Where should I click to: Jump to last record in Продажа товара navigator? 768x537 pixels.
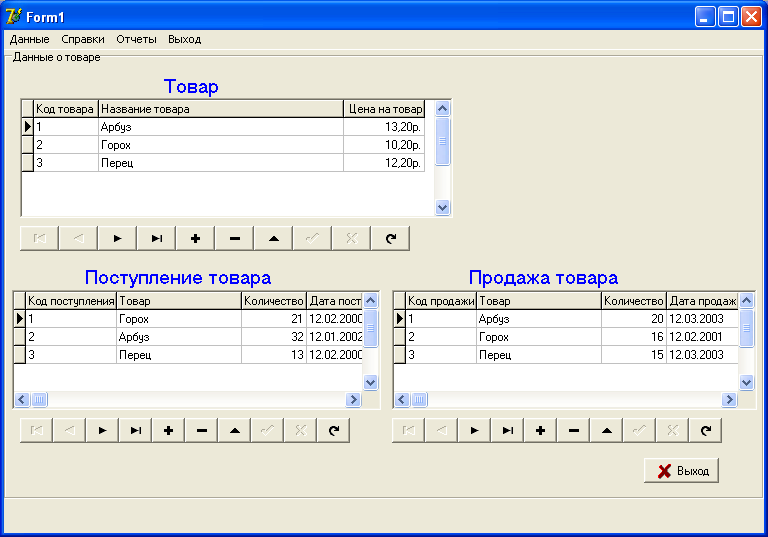[508, 431]
